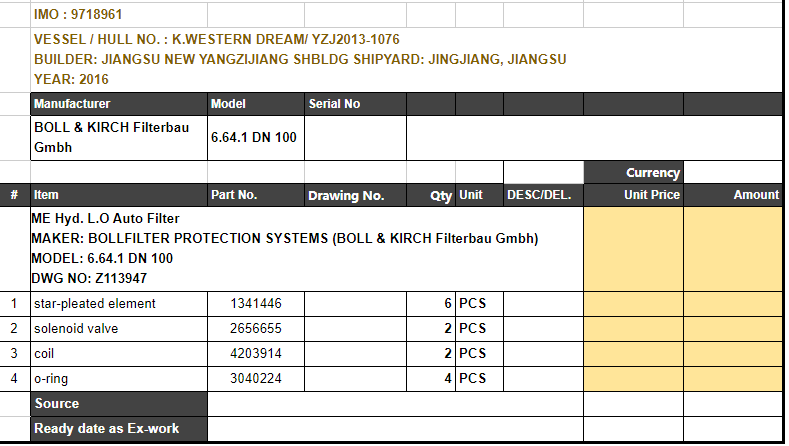This screenshot has width=789, height=446.
Task: Click the 6.64.1 DN 100 model cell
Action: (254, 137)
